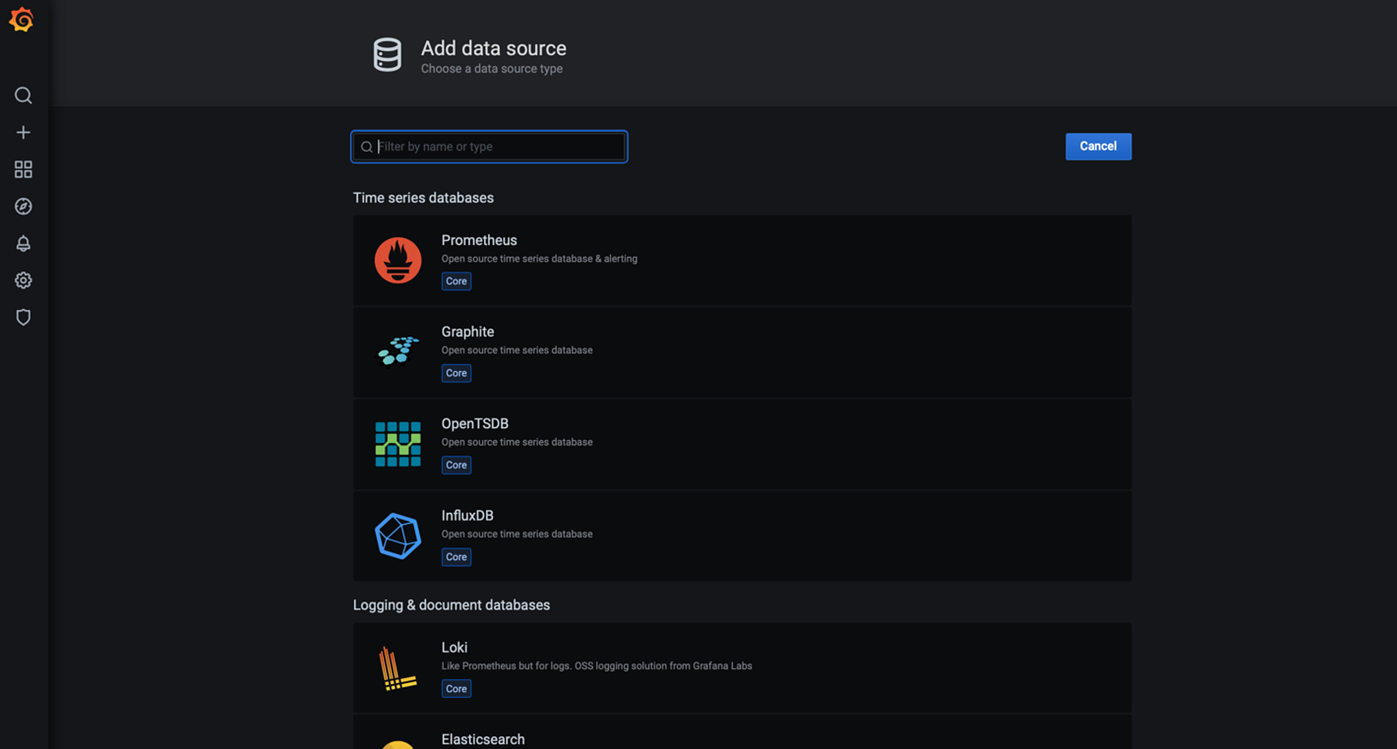The image size is (1397, 749).
Task: Click the Core badge under InfluxDB
Action: pos(456,557)
